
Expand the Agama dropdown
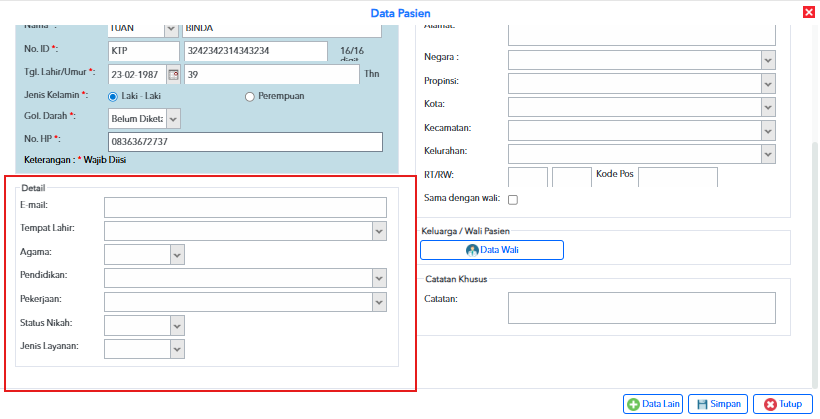tap(177, 255)
